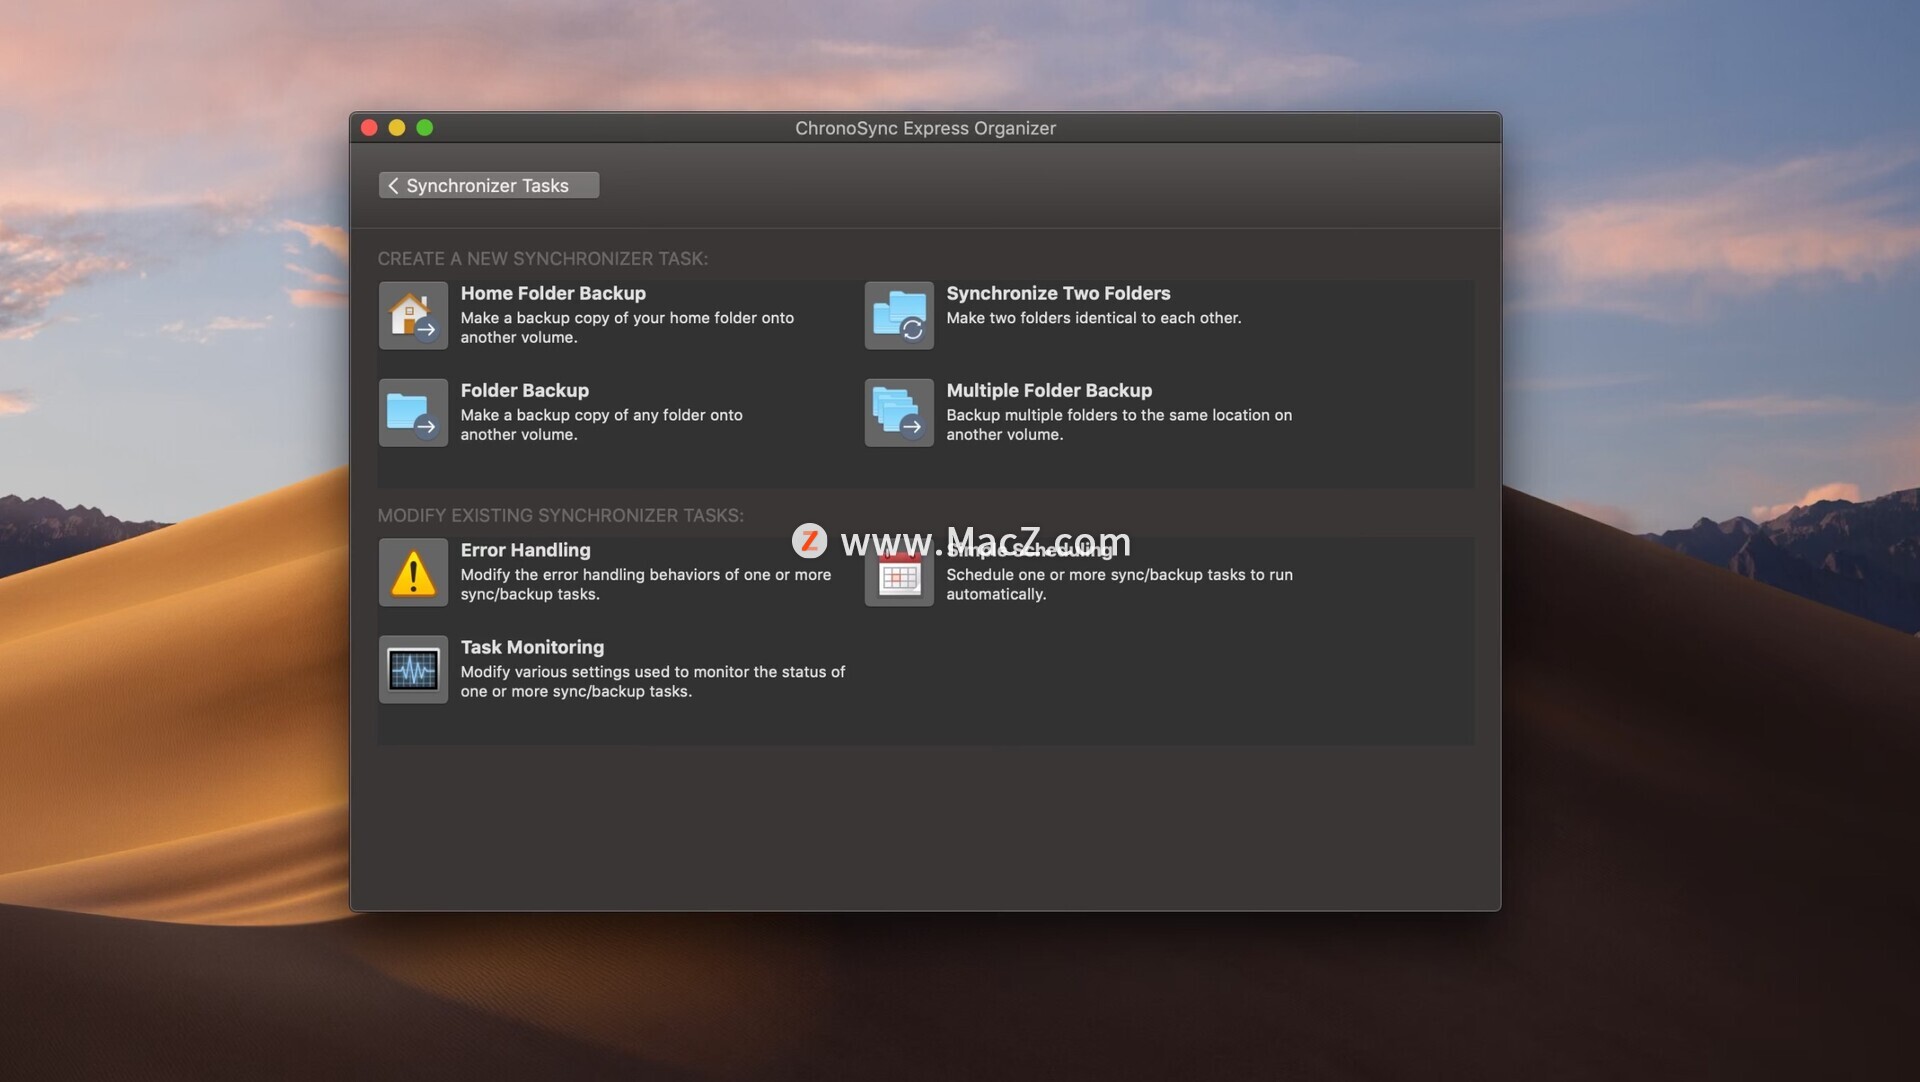Click the Synchronize Two Folders icon
This screenshot has width=1920, height=1082.
(x=899, y=315)
